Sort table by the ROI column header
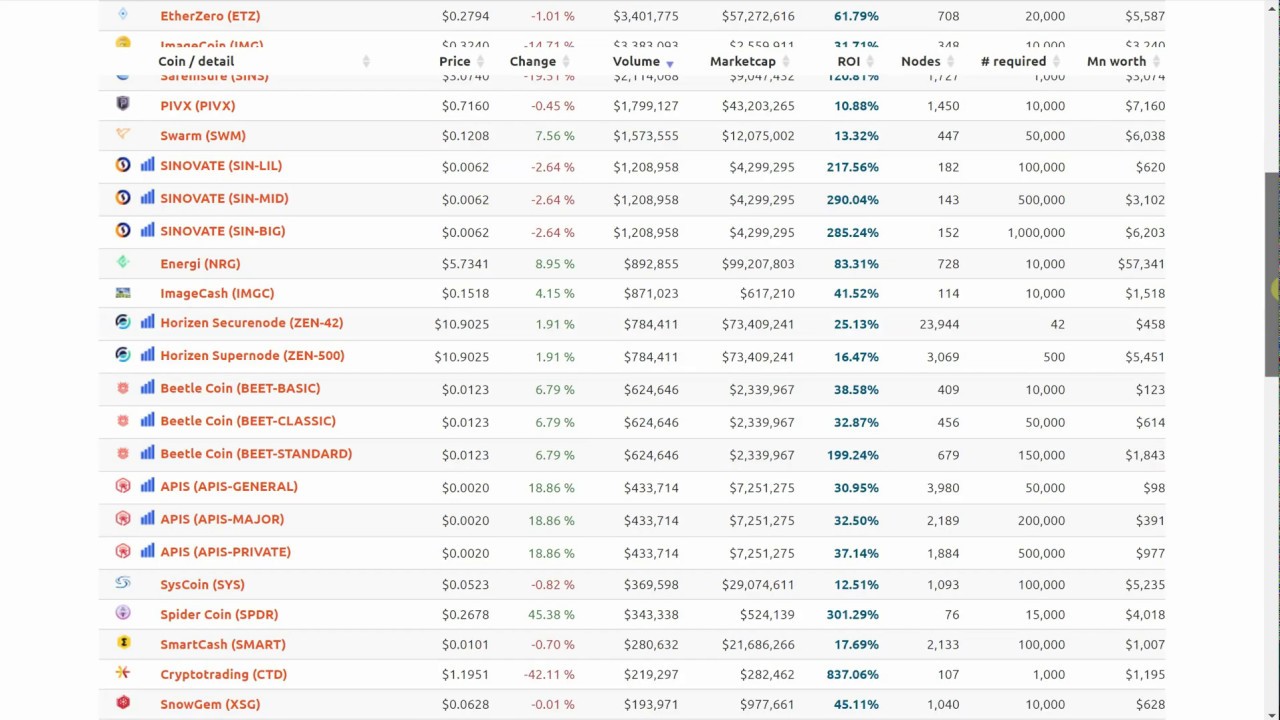This screenshot has width=1280, height=720. (x=848, y=61)
